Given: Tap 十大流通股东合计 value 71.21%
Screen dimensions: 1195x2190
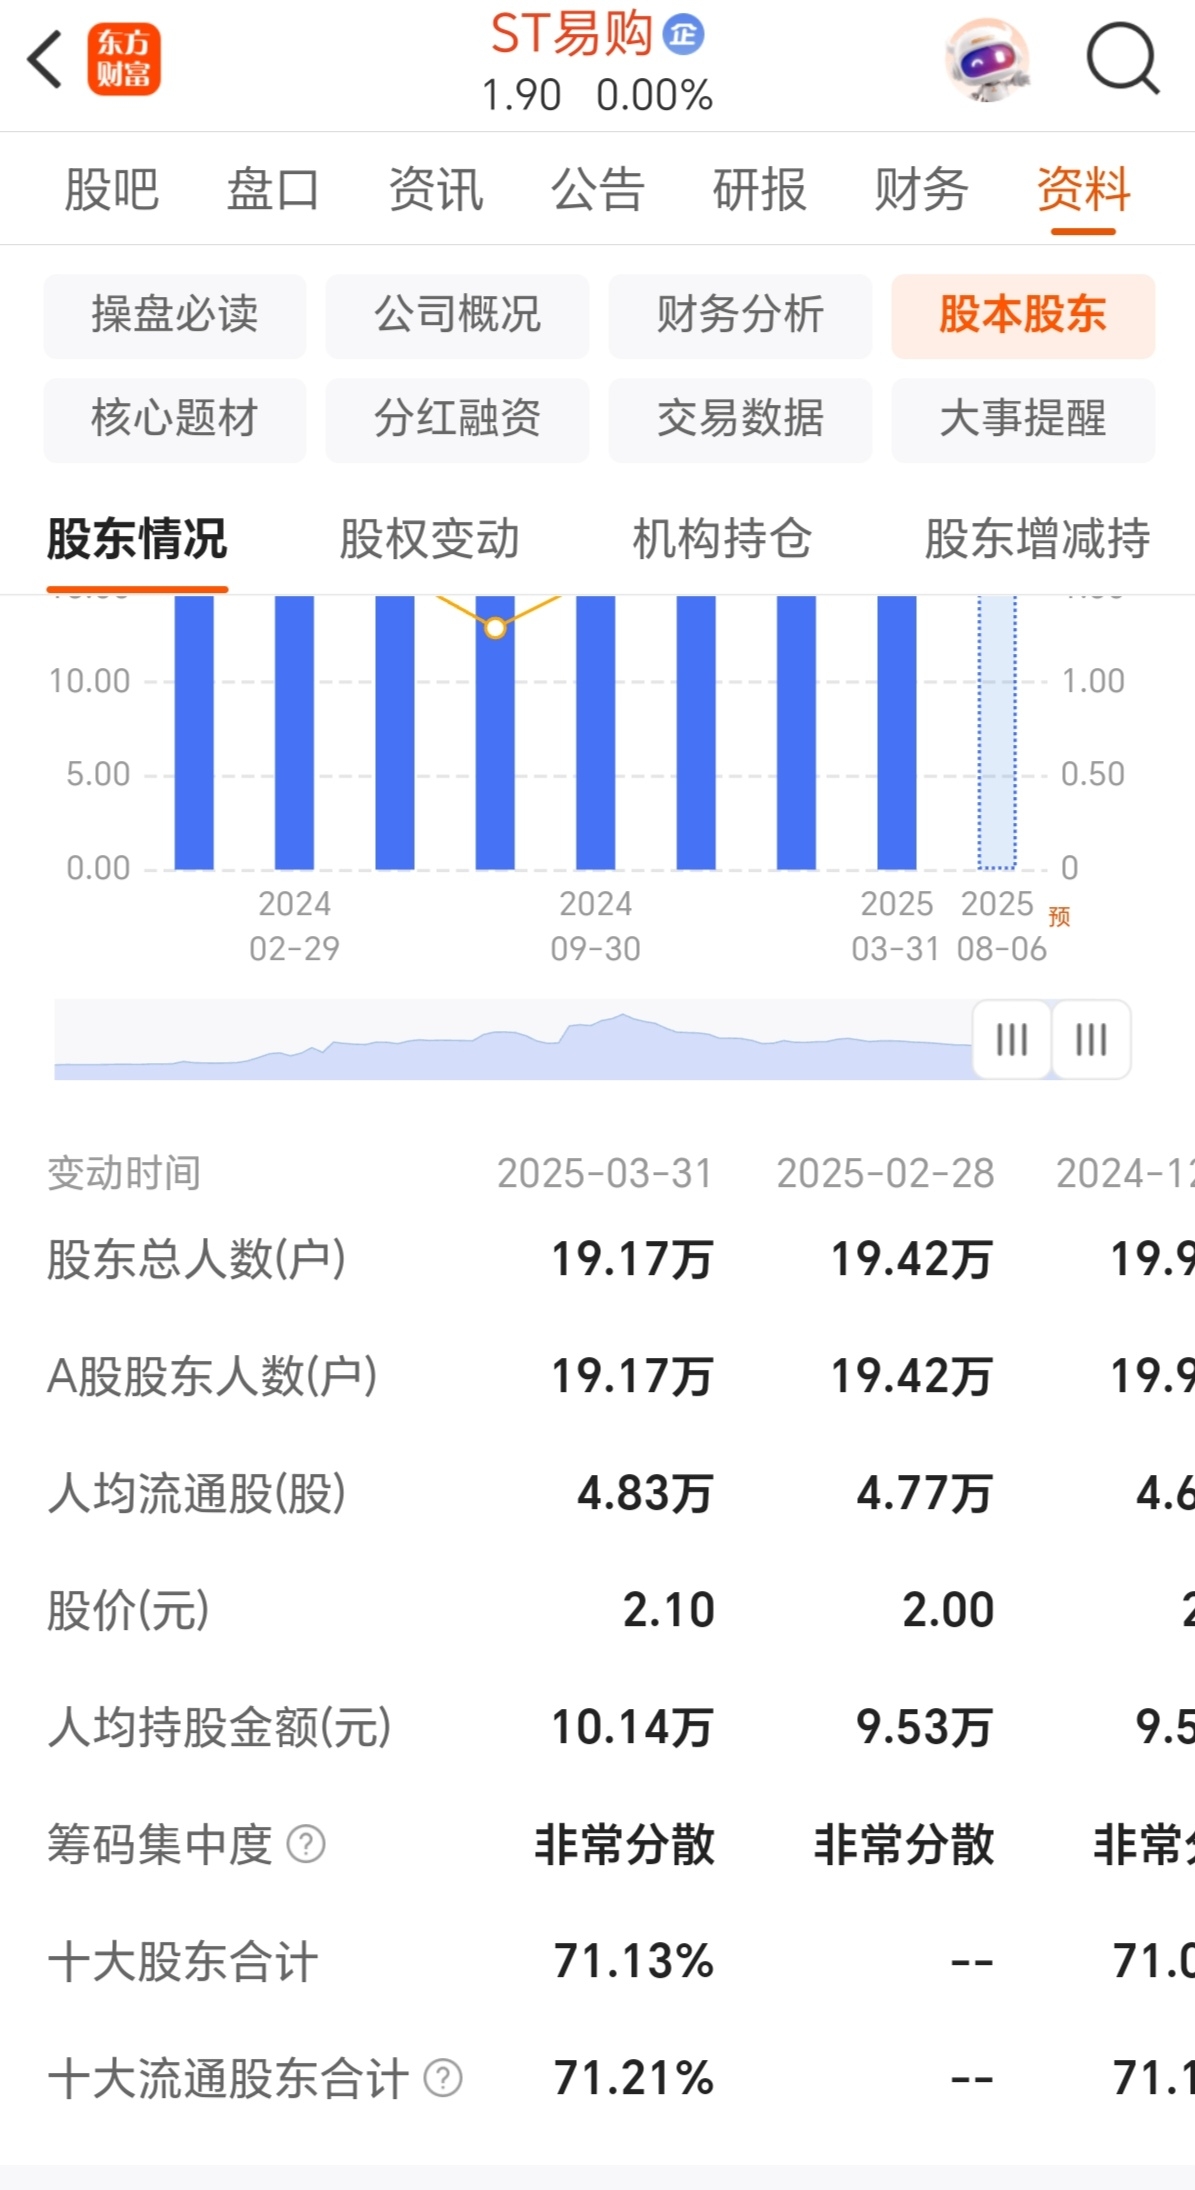Looking at the screenshot, I should pyautogui.click(x=634, y=2078).
